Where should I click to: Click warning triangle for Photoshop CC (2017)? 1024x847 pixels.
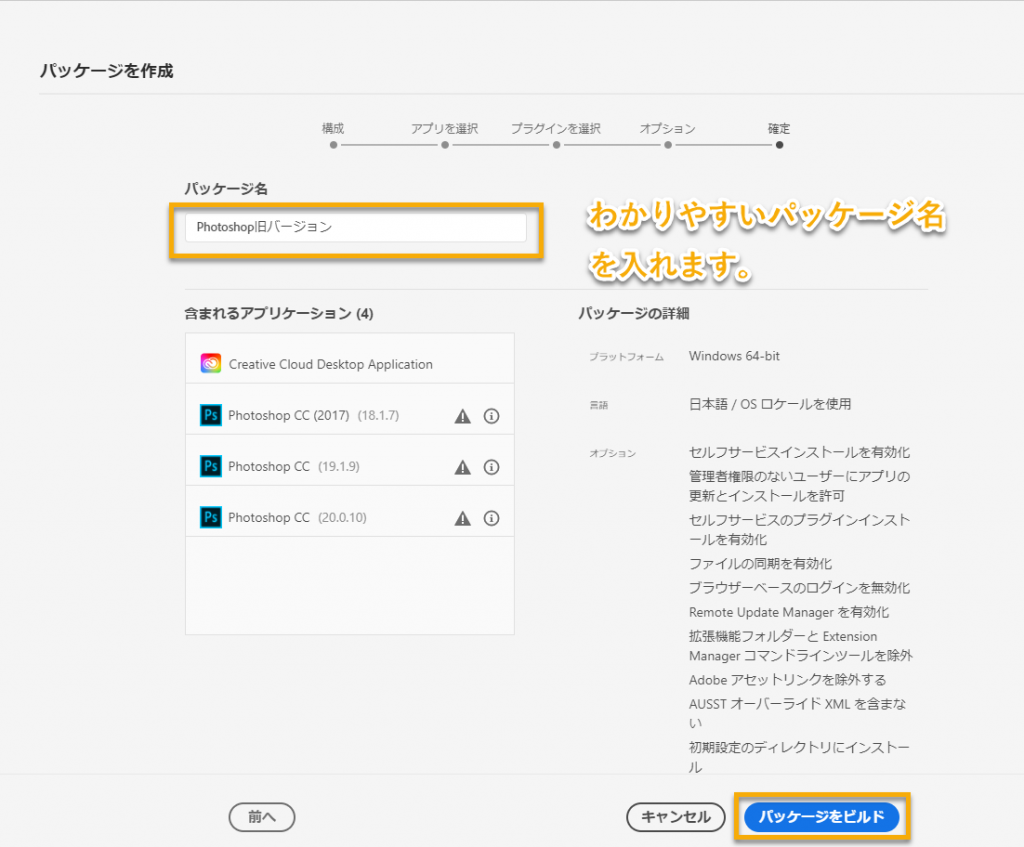point(462,416)
